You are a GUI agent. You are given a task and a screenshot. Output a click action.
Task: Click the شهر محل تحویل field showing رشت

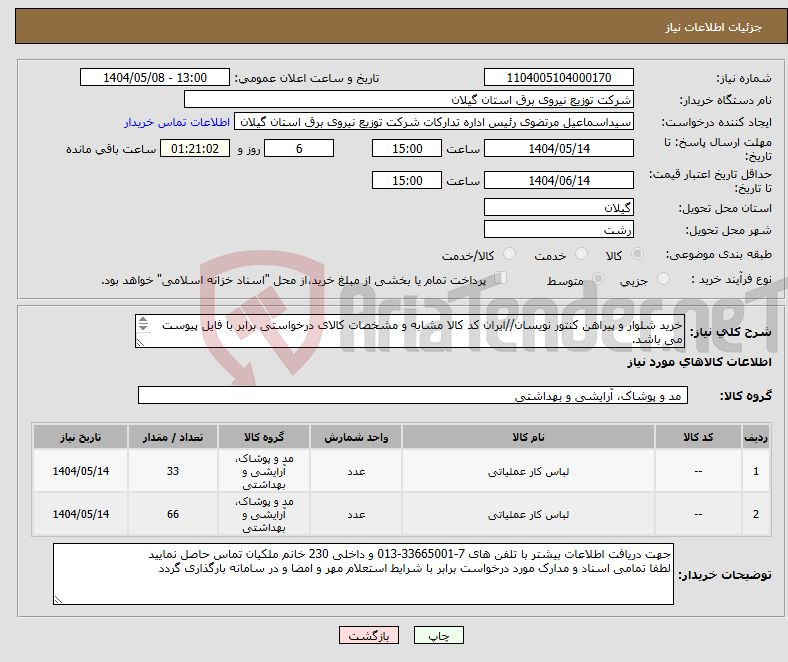(x=558, y=229)
